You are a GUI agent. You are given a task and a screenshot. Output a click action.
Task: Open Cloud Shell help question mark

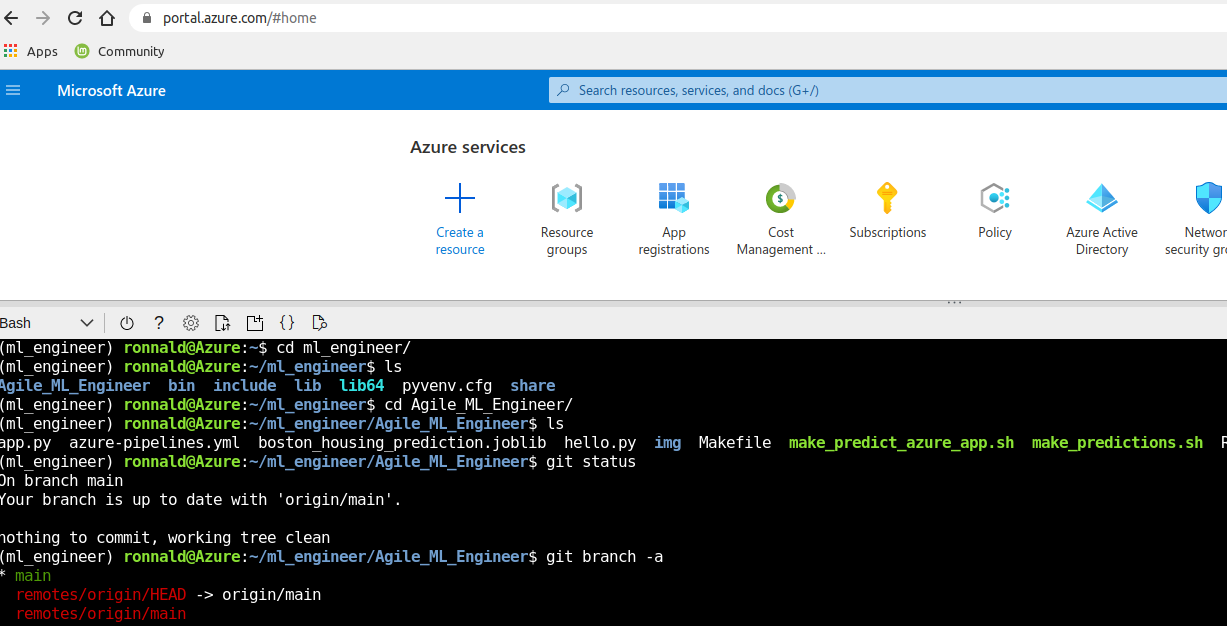pos(158,323)
